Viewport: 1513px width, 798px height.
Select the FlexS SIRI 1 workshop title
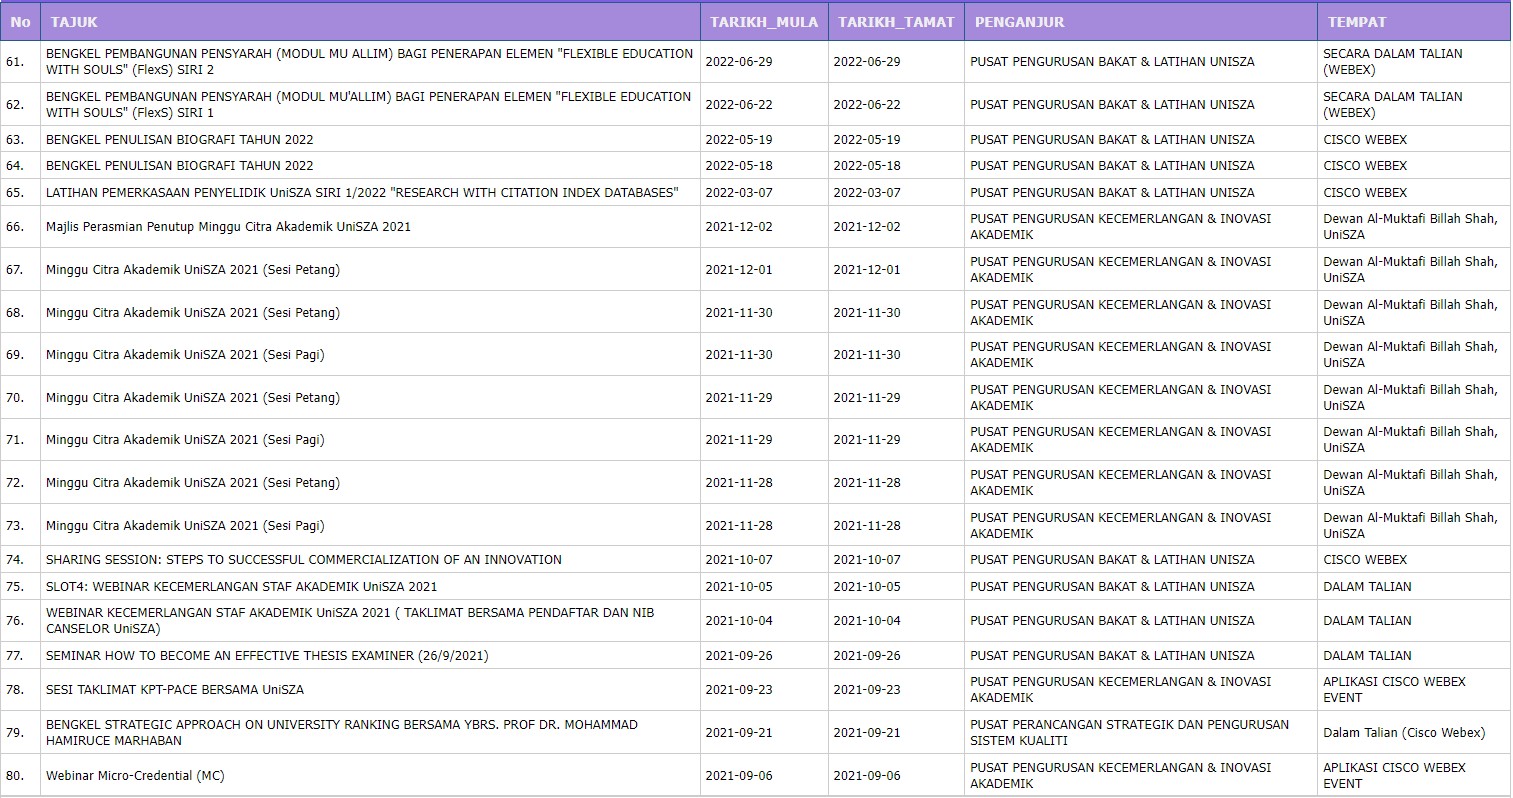pyautogui.click(x=368, y=104)
